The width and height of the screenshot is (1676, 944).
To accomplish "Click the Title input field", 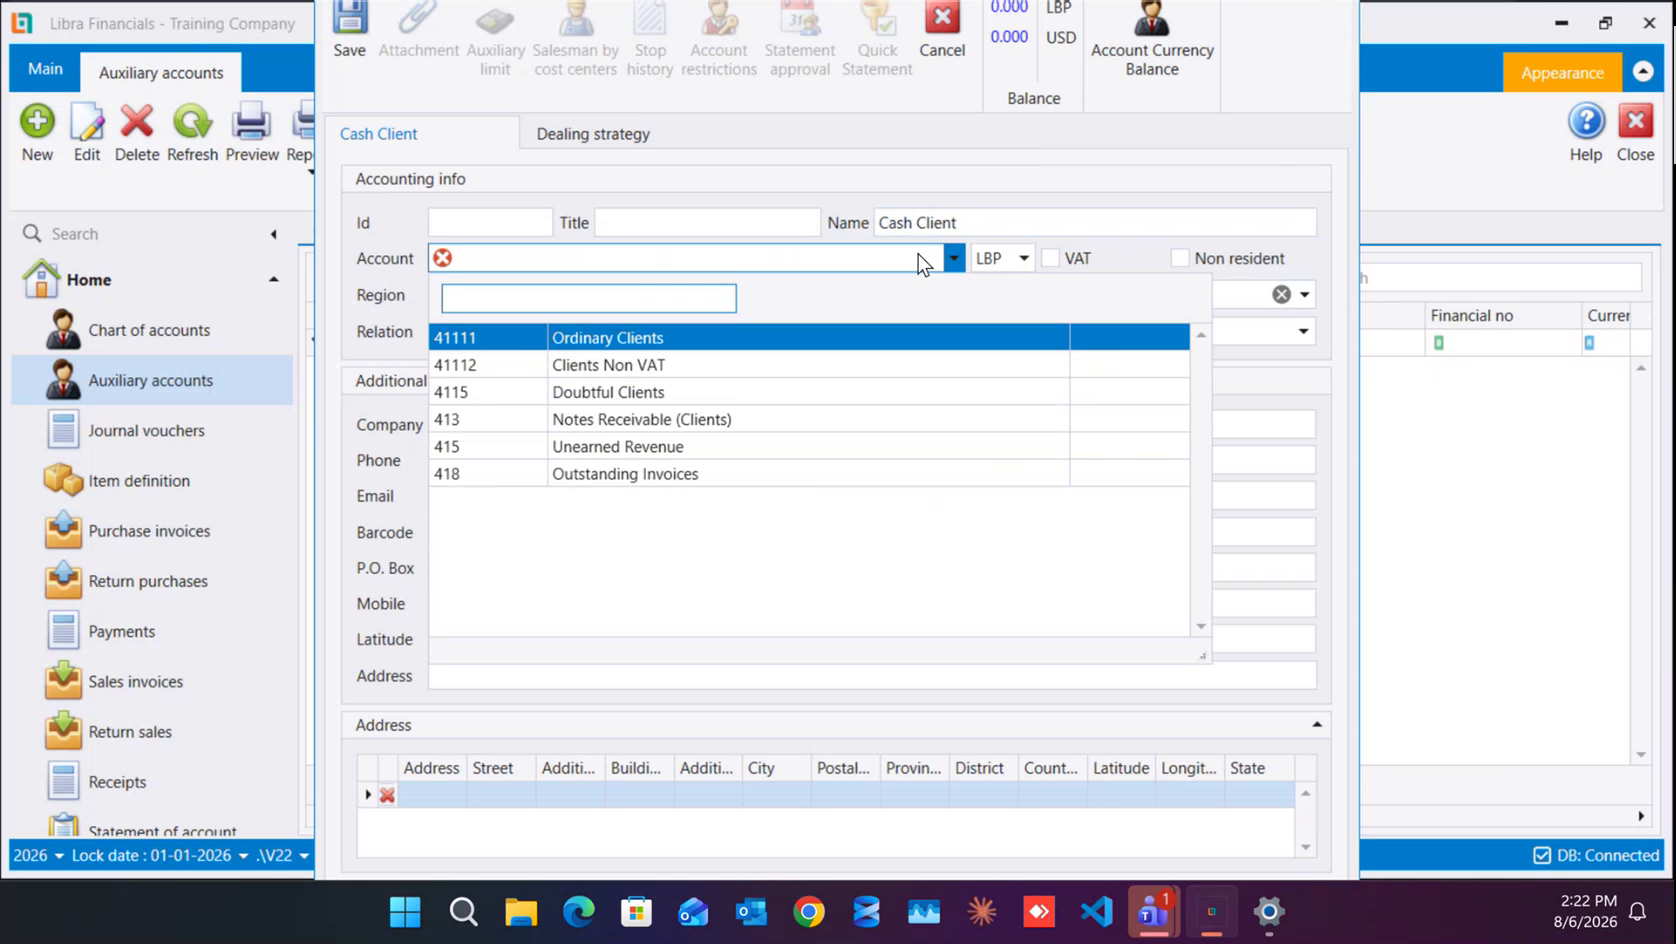I will coord(707,222).
